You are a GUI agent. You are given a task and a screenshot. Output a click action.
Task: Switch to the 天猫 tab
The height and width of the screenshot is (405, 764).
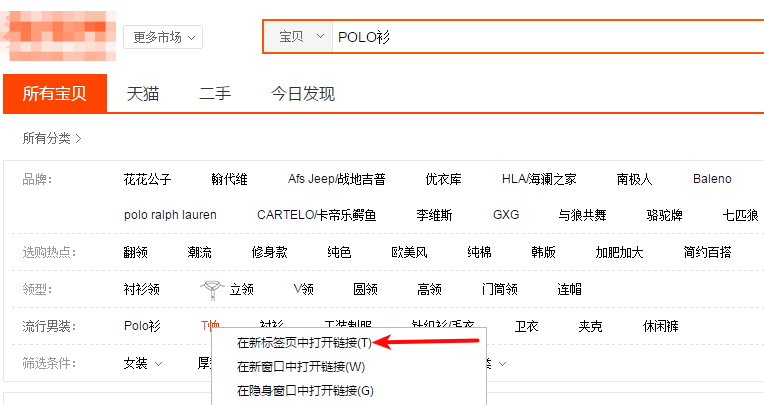point(143,94)
